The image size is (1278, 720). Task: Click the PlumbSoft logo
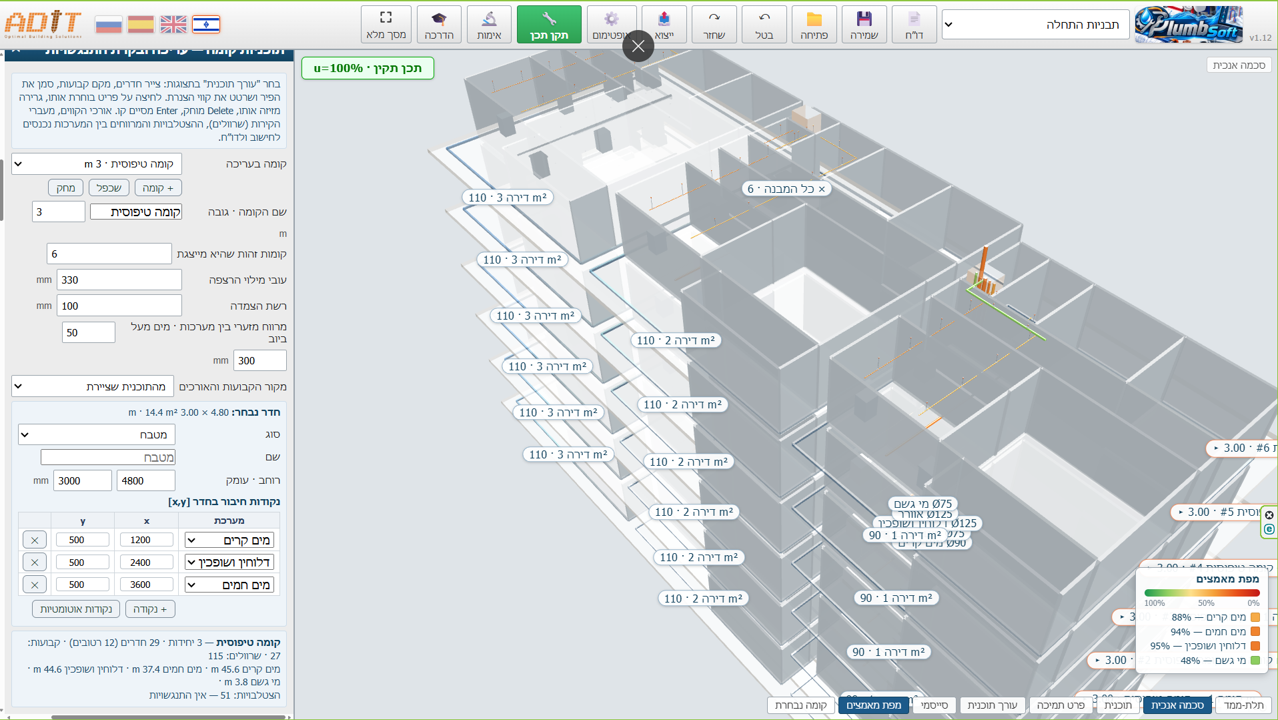pos(1189,24)
